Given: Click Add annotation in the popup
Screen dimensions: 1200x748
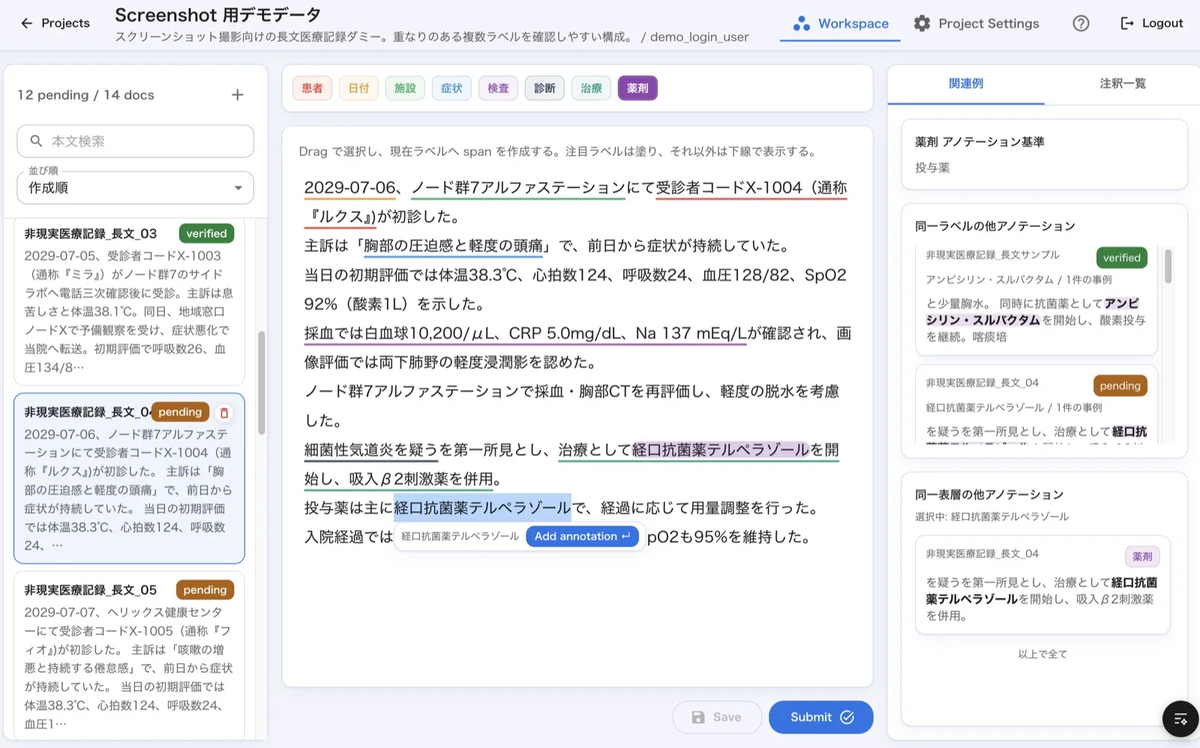Looking at the screenshot, I should click(x=582, y=536).
